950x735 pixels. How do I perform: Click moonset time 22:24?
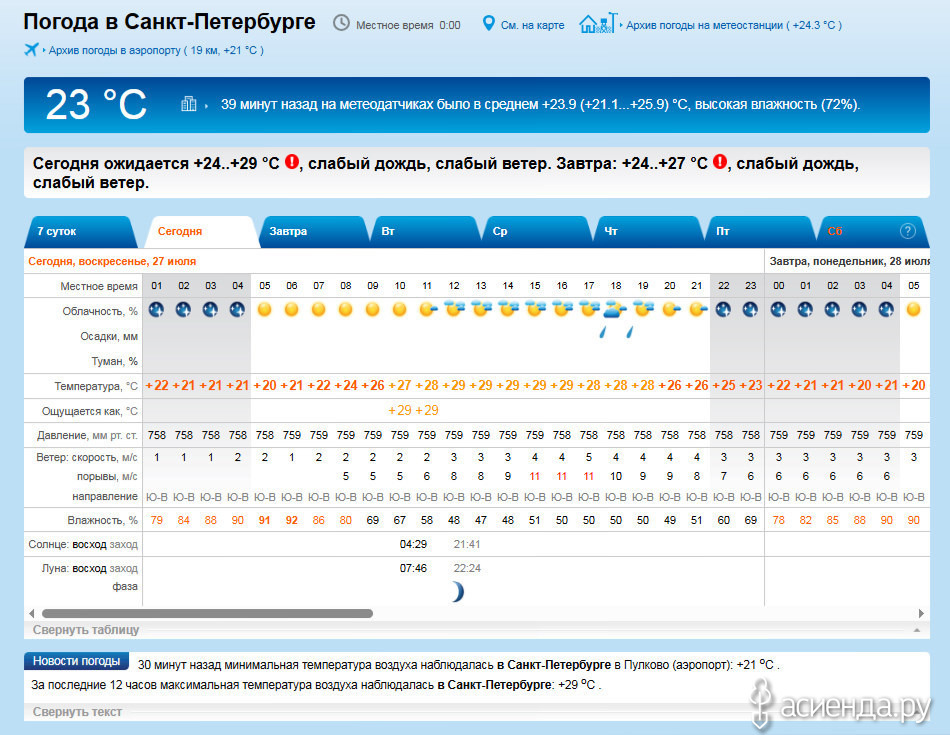coord(467,568)
